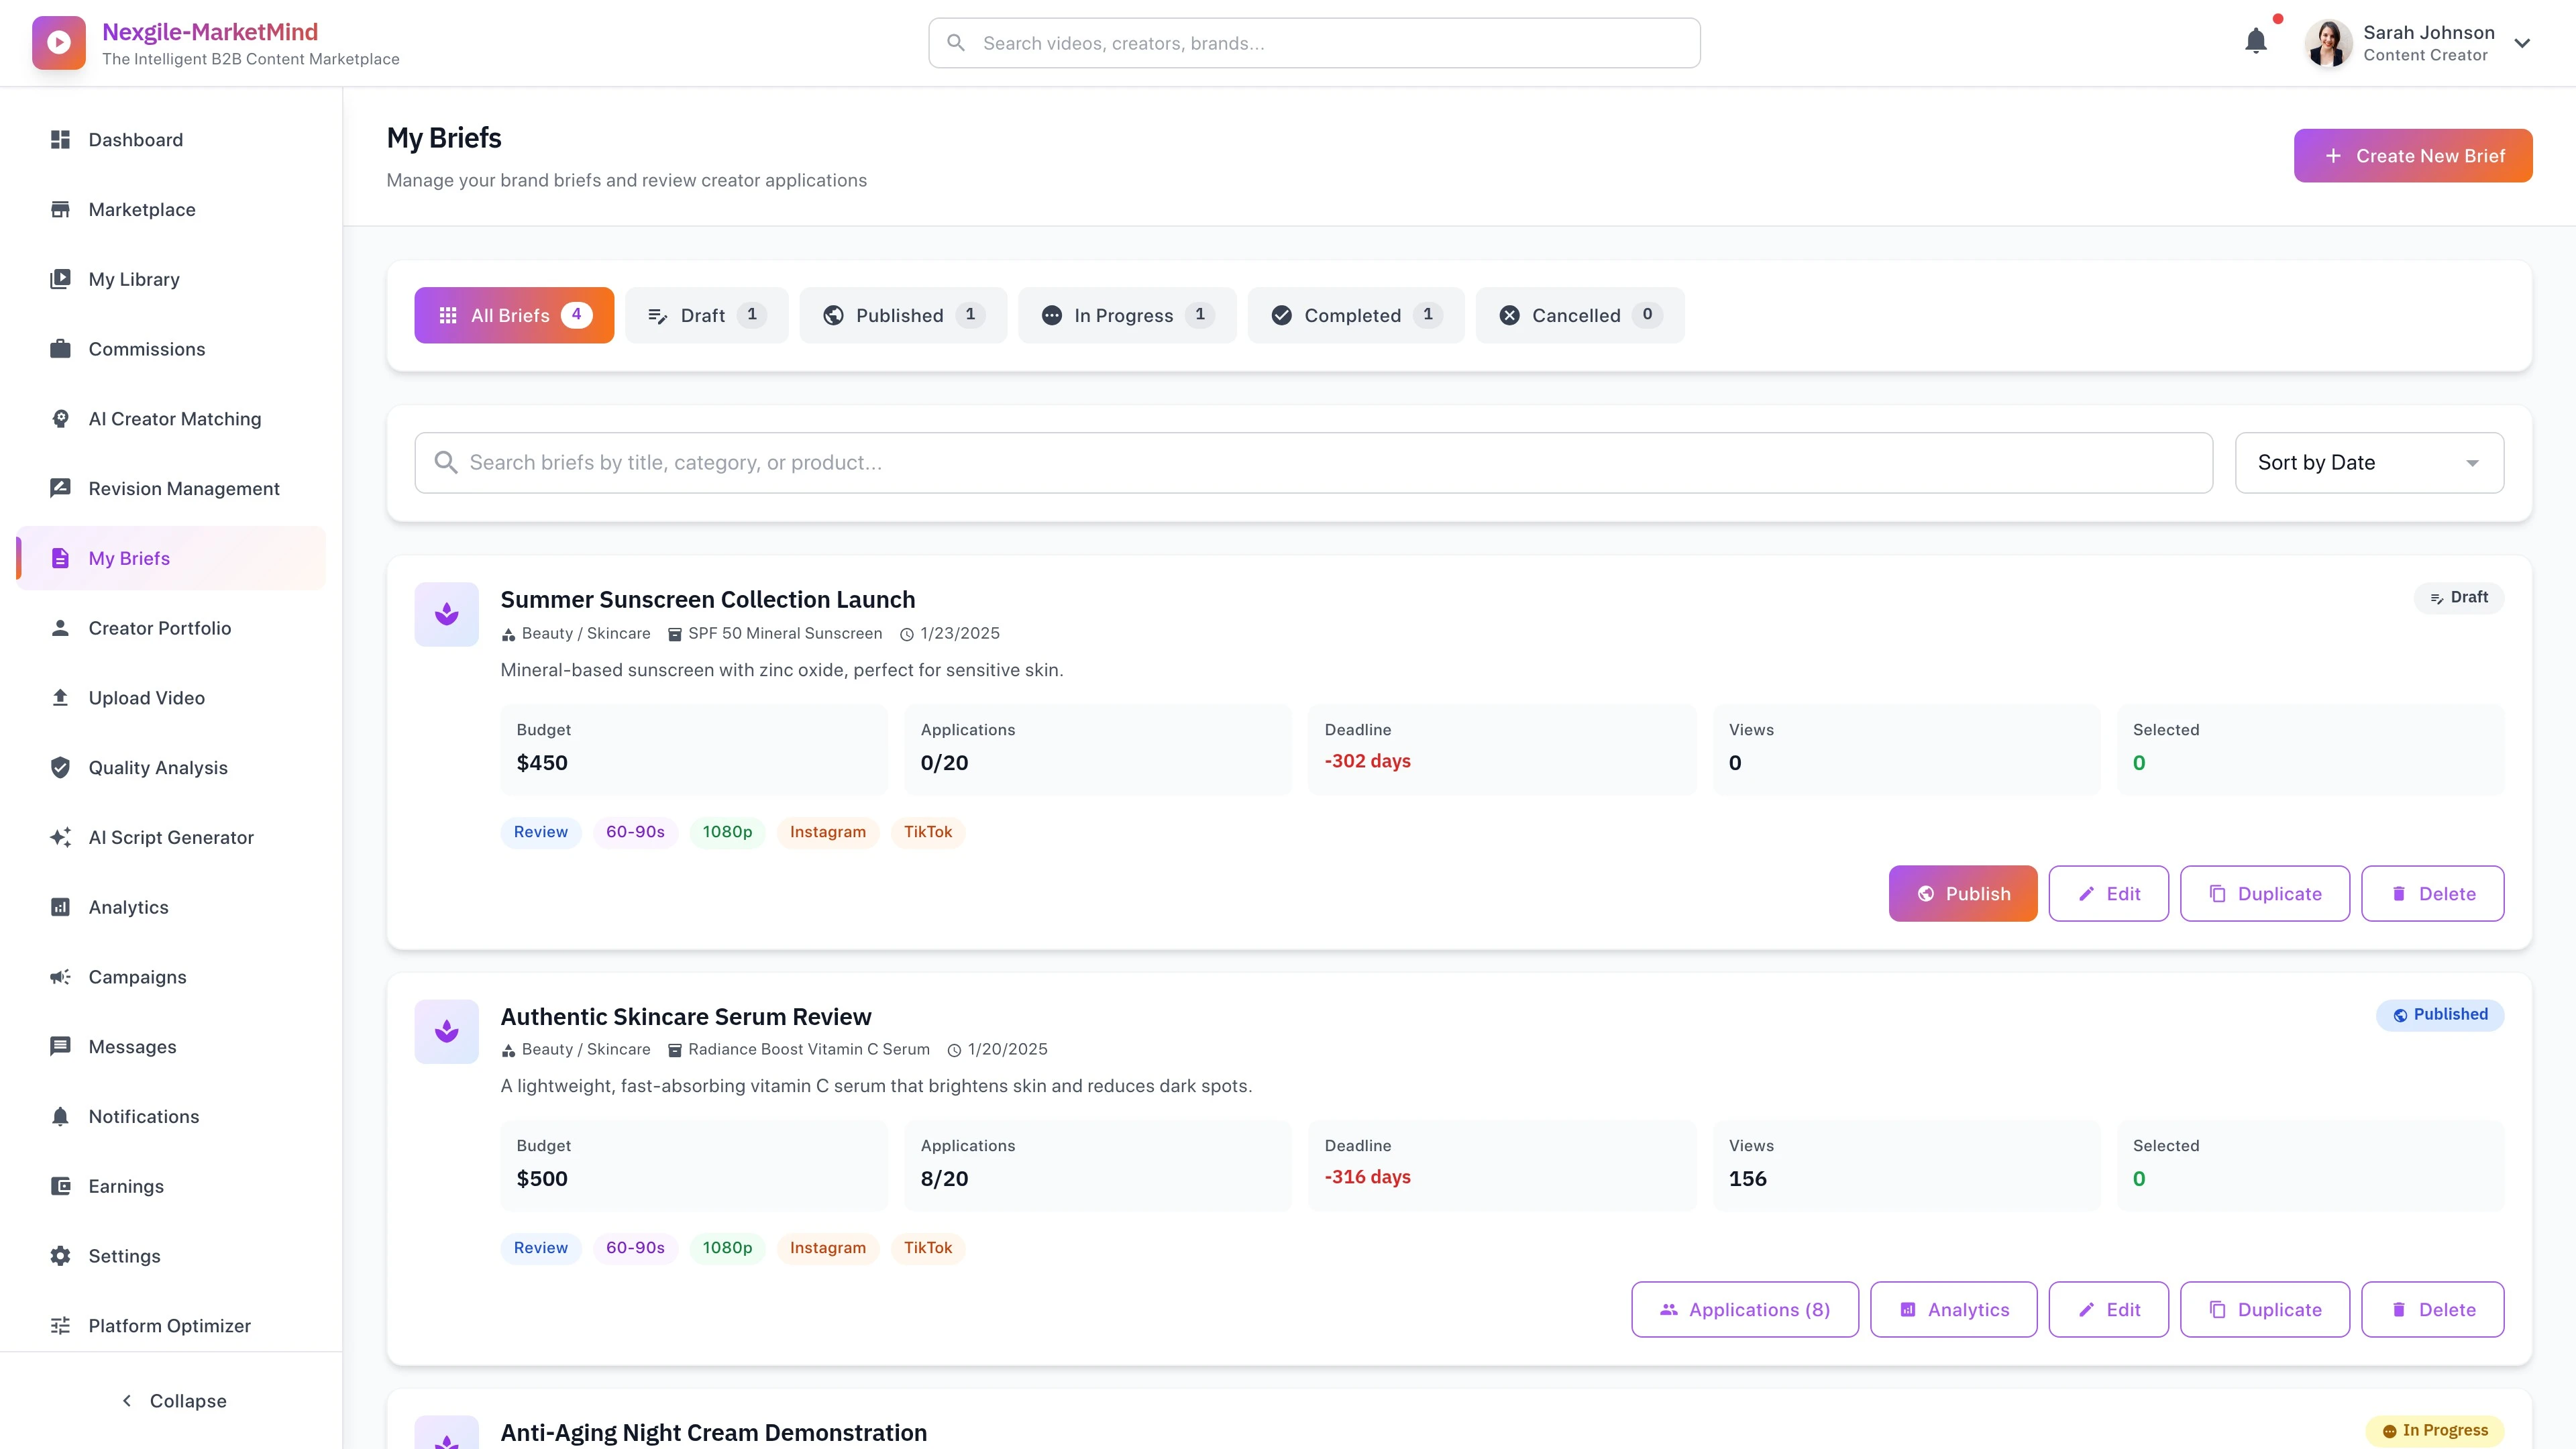Collapse the left sidebar
This screenshot has height=1449, width=2576.
point(172,1400)
